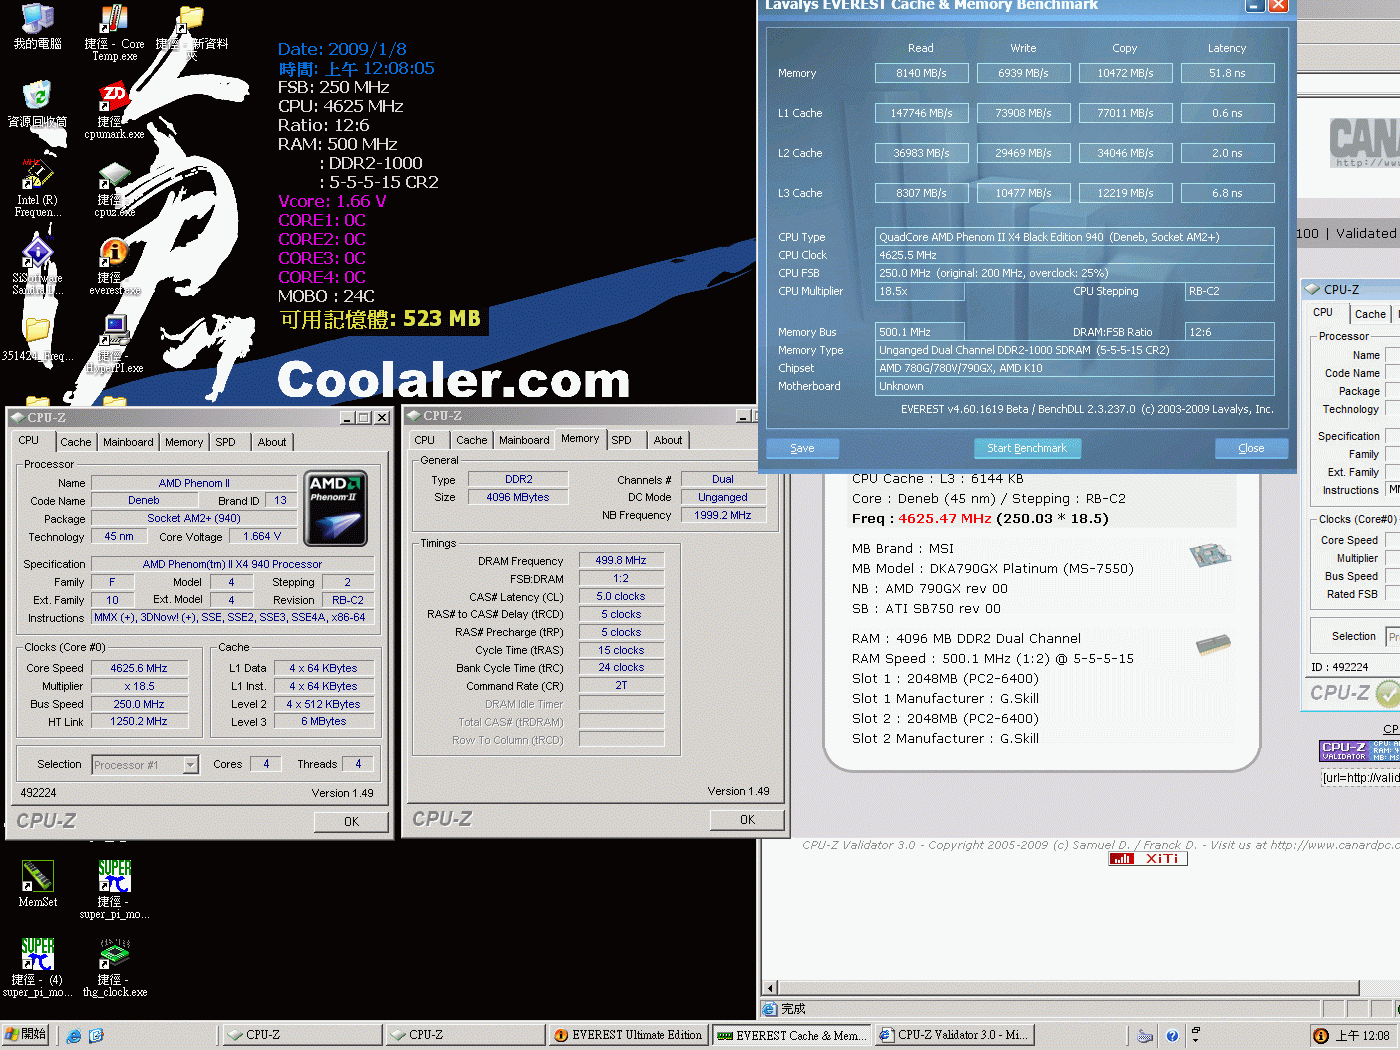Open About tab in CPU-Z processor window

coord(272,442)
